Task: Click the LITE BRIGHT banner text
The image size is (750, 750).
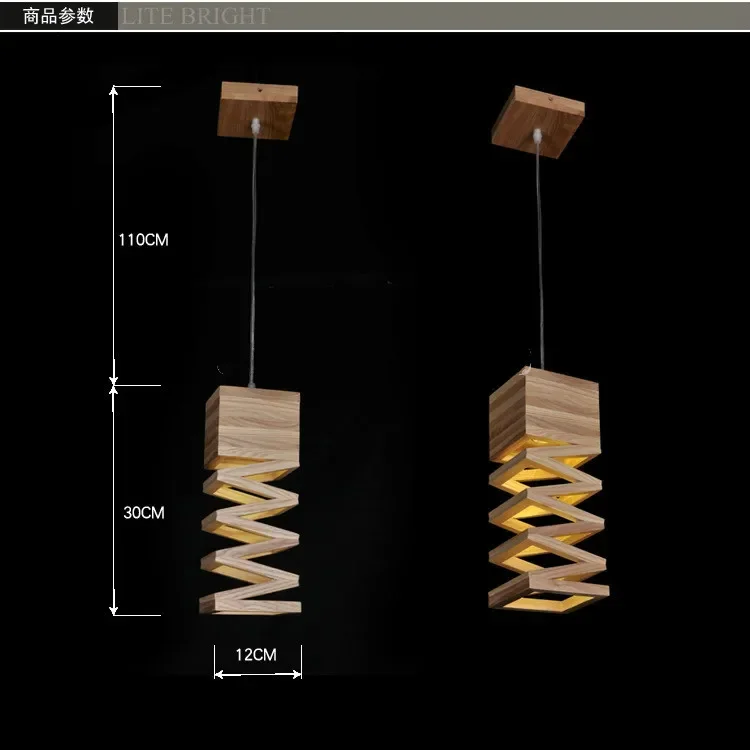Action: (x=196, y=16)
